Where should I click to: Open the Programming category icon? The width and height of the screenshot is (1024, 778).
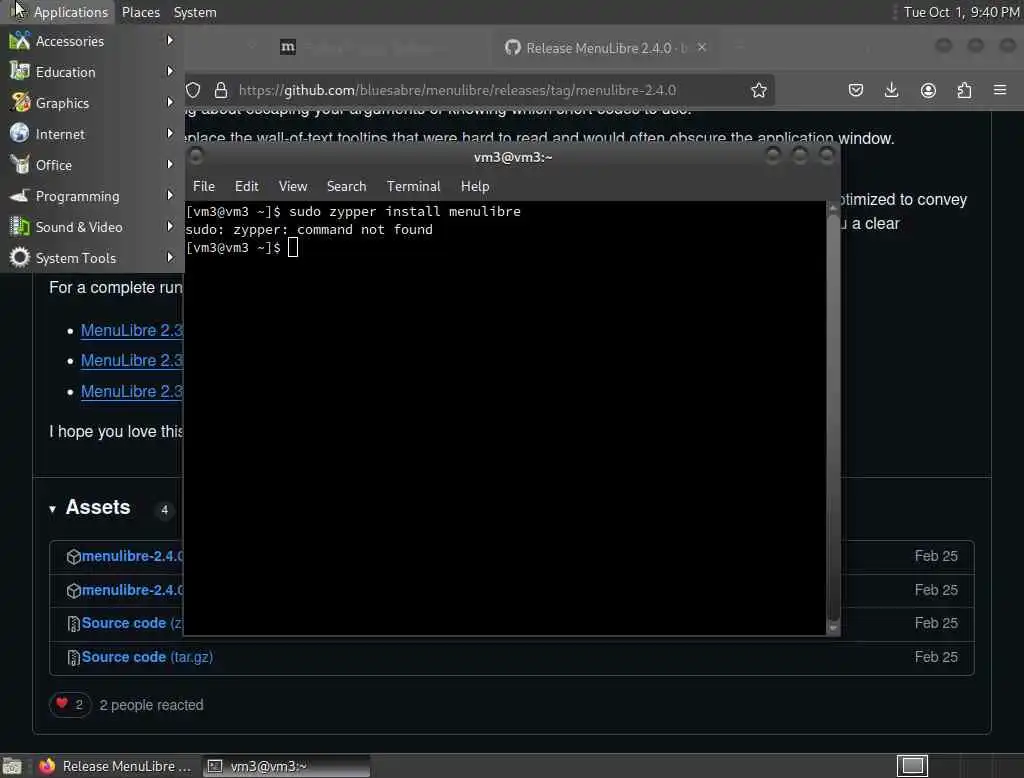coord(20,195)
